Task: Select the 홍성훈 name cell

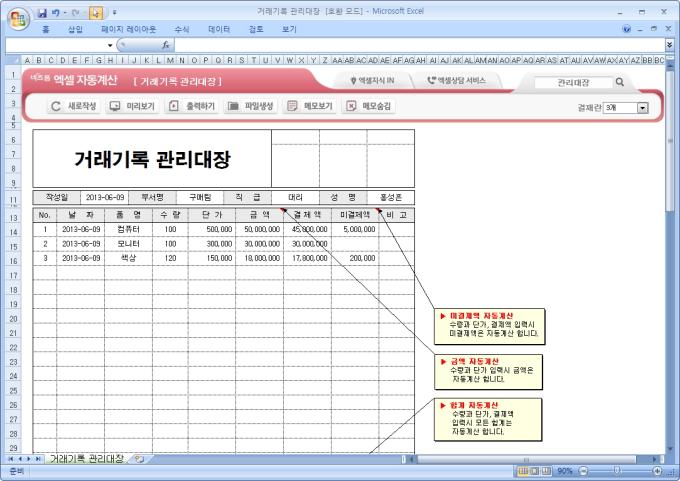Action: (391, 198)
